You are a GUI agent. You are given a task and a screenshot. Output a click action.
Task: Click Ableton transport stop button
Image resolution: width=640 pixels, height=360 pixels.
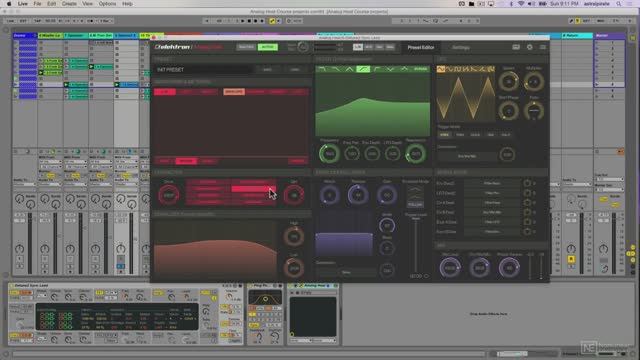click(x=249, y=20)
